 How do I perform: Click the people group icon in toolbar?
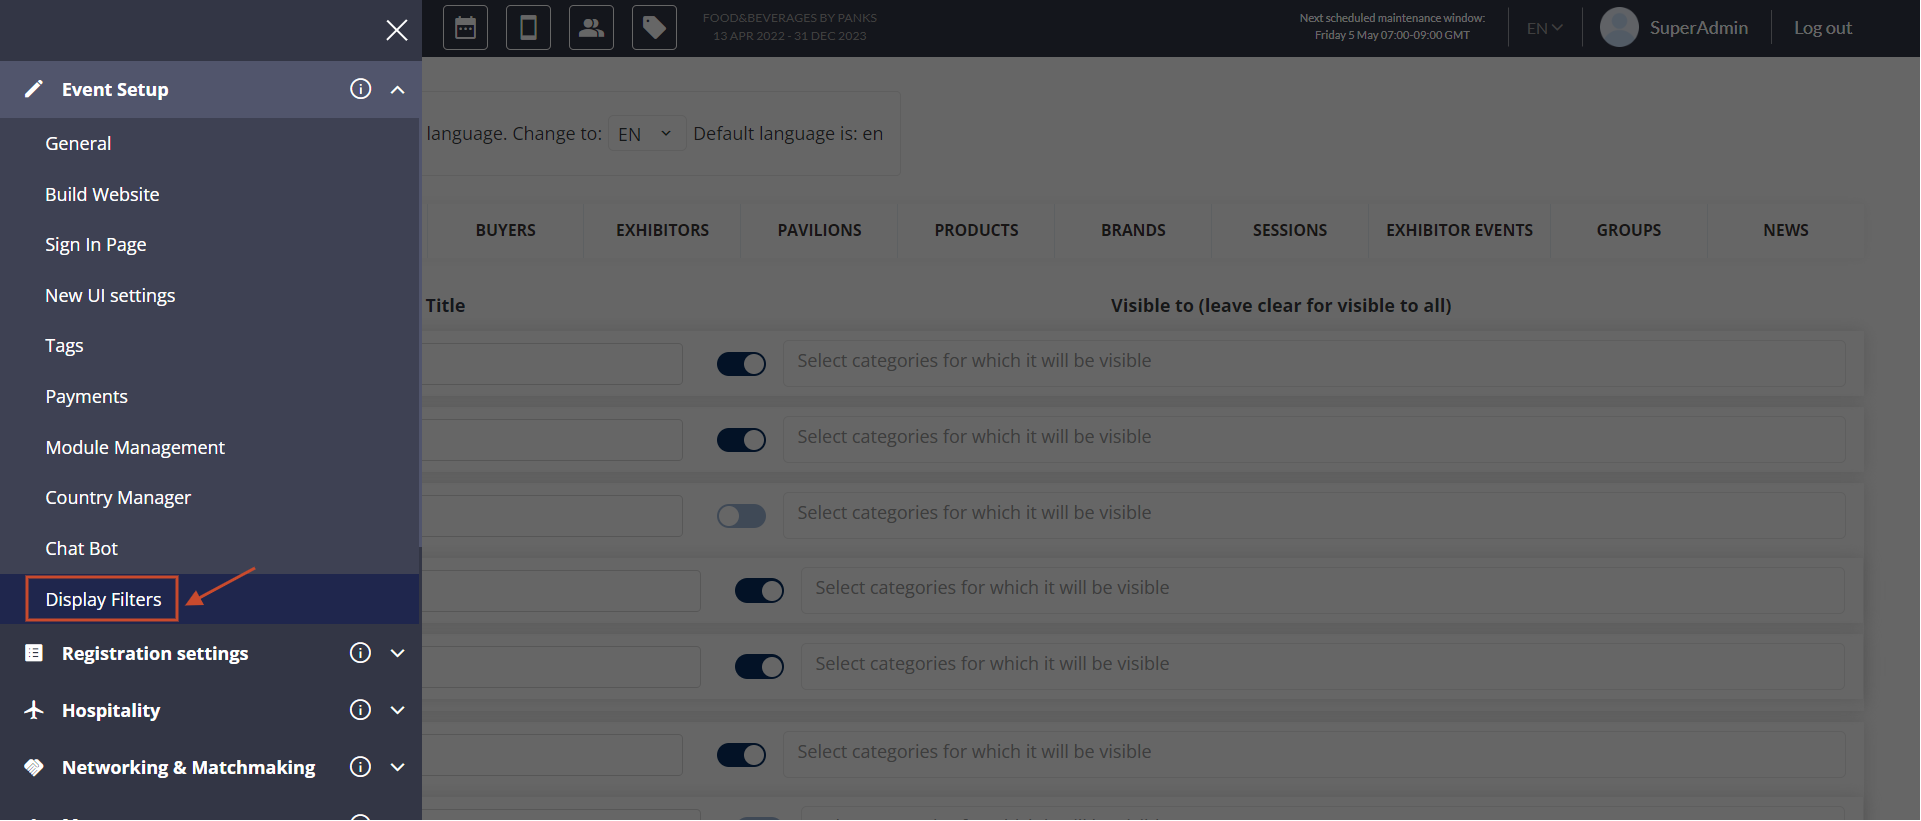[591, 28]
